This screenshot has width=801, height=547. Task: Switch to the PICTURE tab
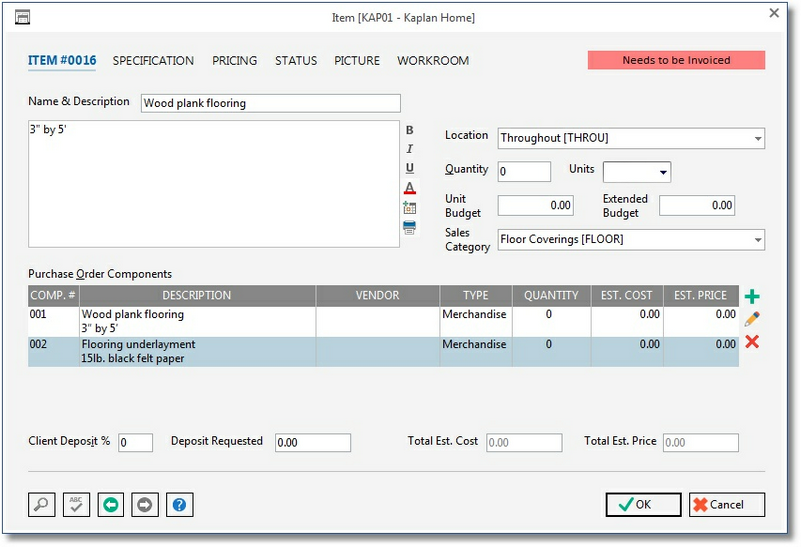pyautogui.click(x=357, y=60)
